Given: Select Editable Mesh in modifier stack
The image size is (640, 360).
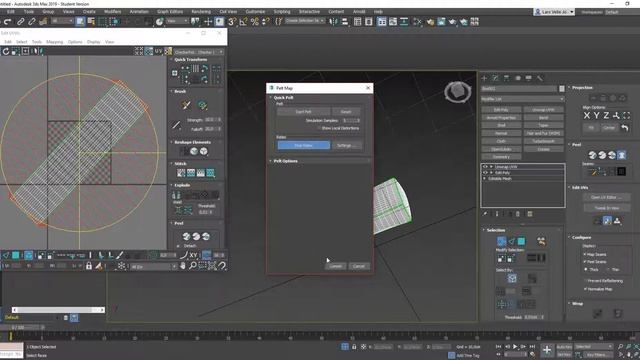Looking at the screenshot, I should (500, 179).
